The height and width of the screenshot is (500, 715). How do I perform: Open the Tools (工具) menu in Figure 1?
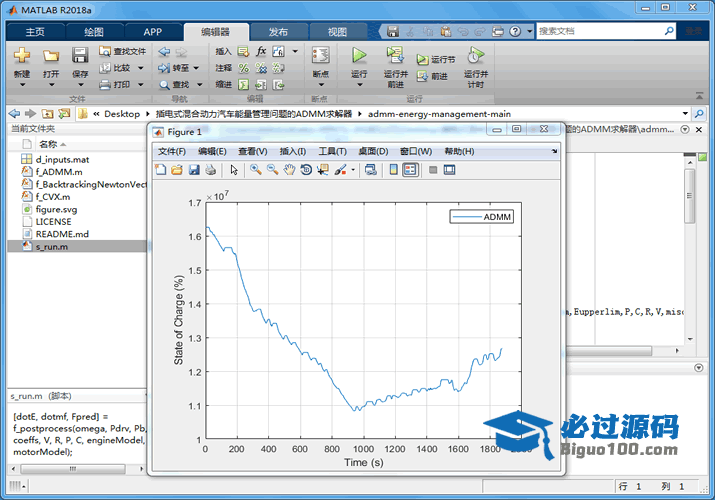click(332, 151)
